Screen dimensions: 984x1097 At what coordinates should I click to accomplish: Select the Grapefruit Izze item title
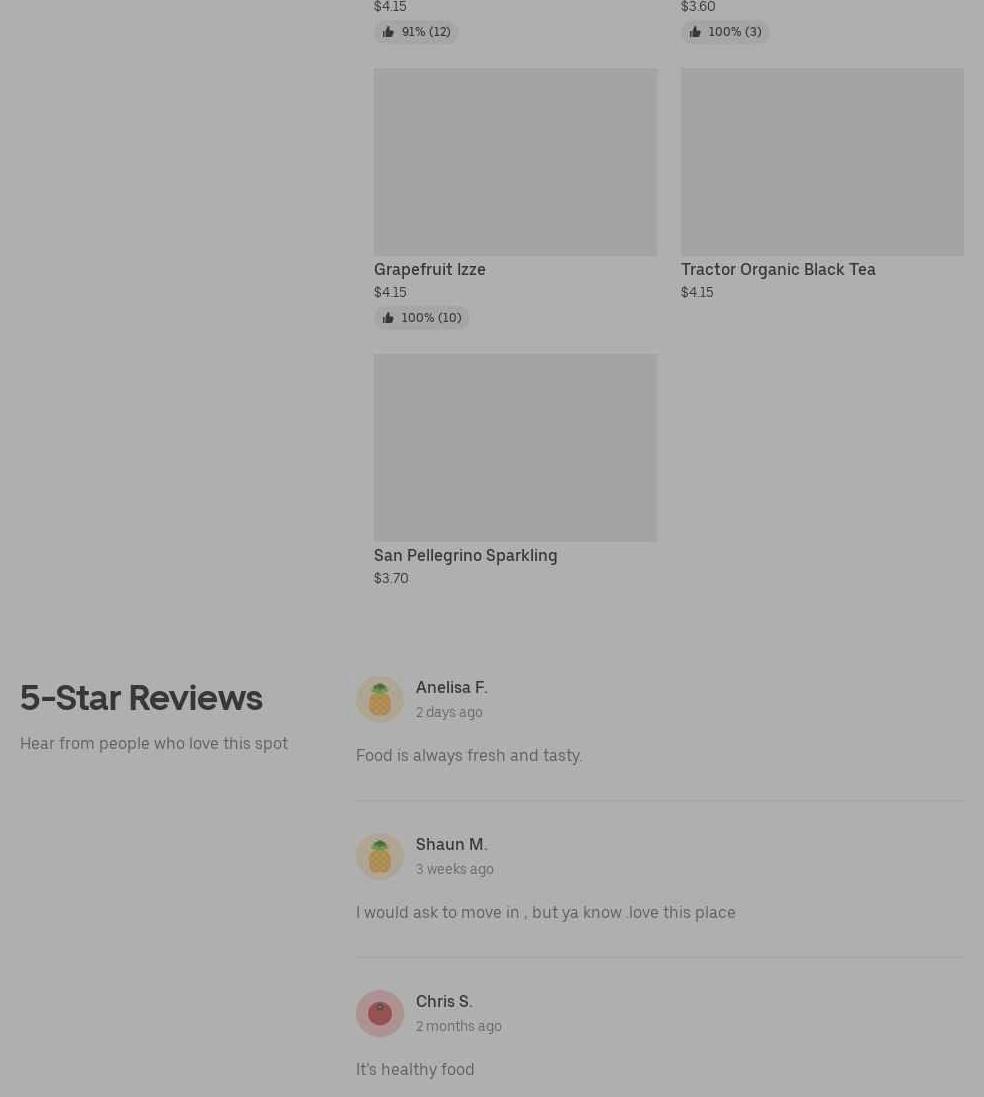(430, 269)
